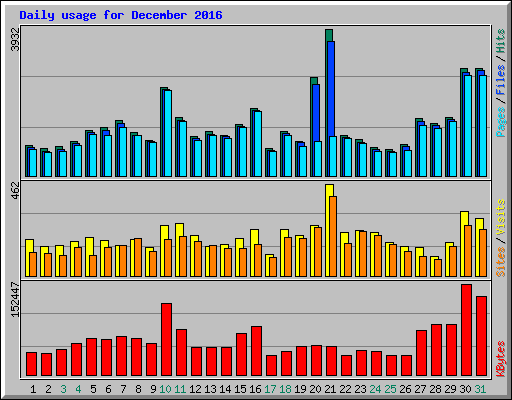Click the yellow Visits bar for day 21

(328, 230)
